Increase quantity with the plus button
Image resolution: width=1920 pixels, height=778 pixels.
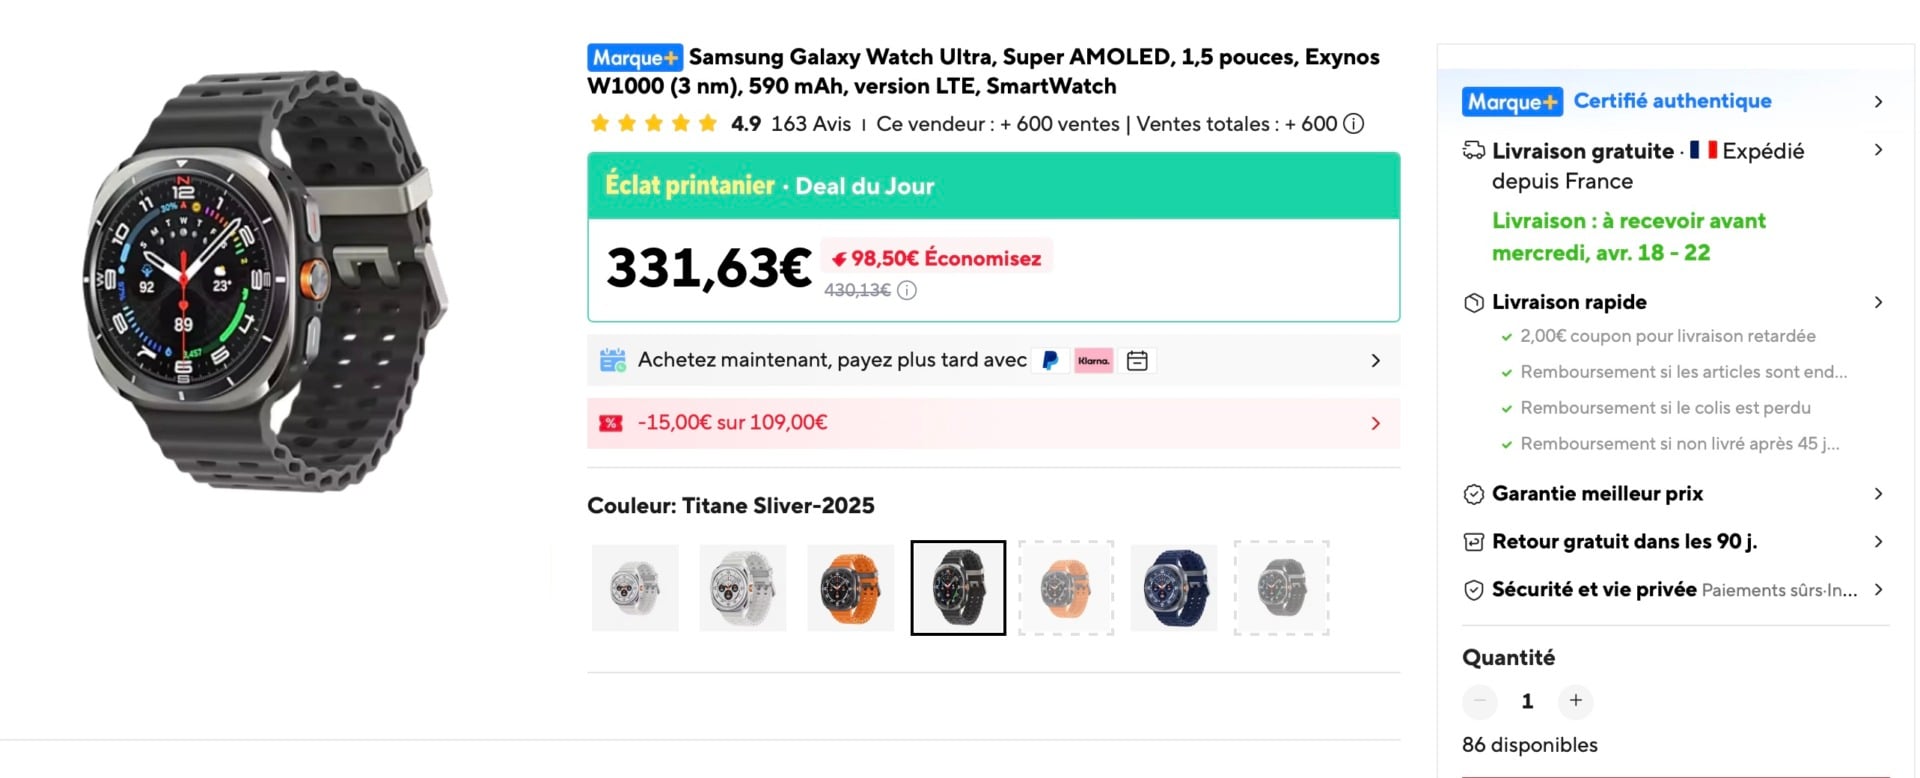click(x=1575, y=701)
